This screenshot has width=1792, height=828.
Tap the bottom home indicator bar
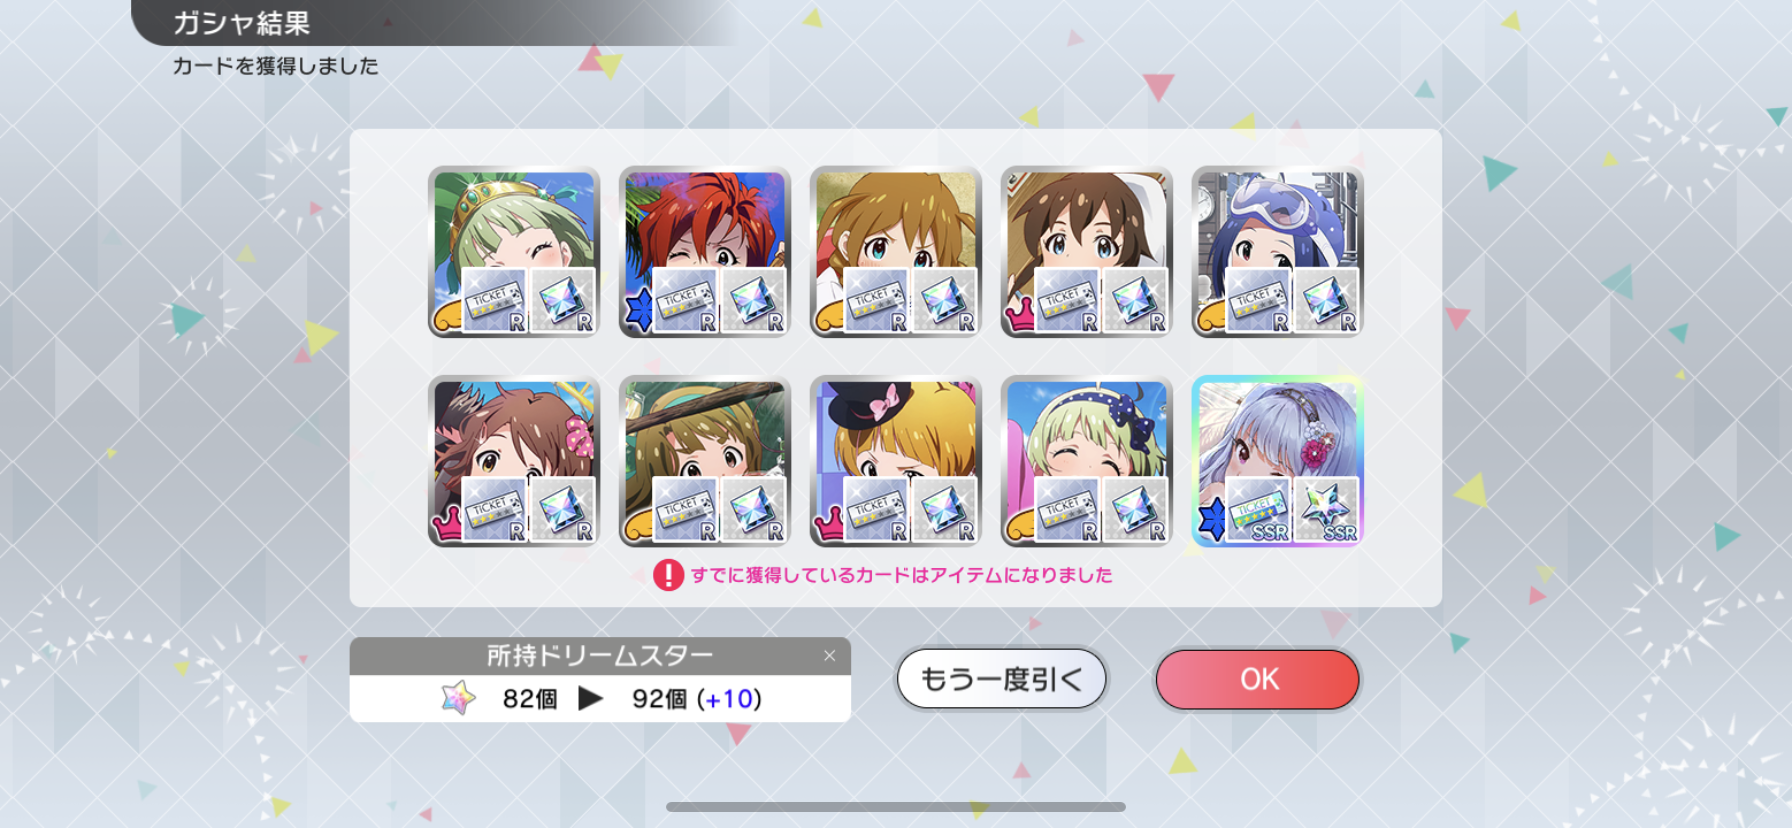click(x=896, y=806)
